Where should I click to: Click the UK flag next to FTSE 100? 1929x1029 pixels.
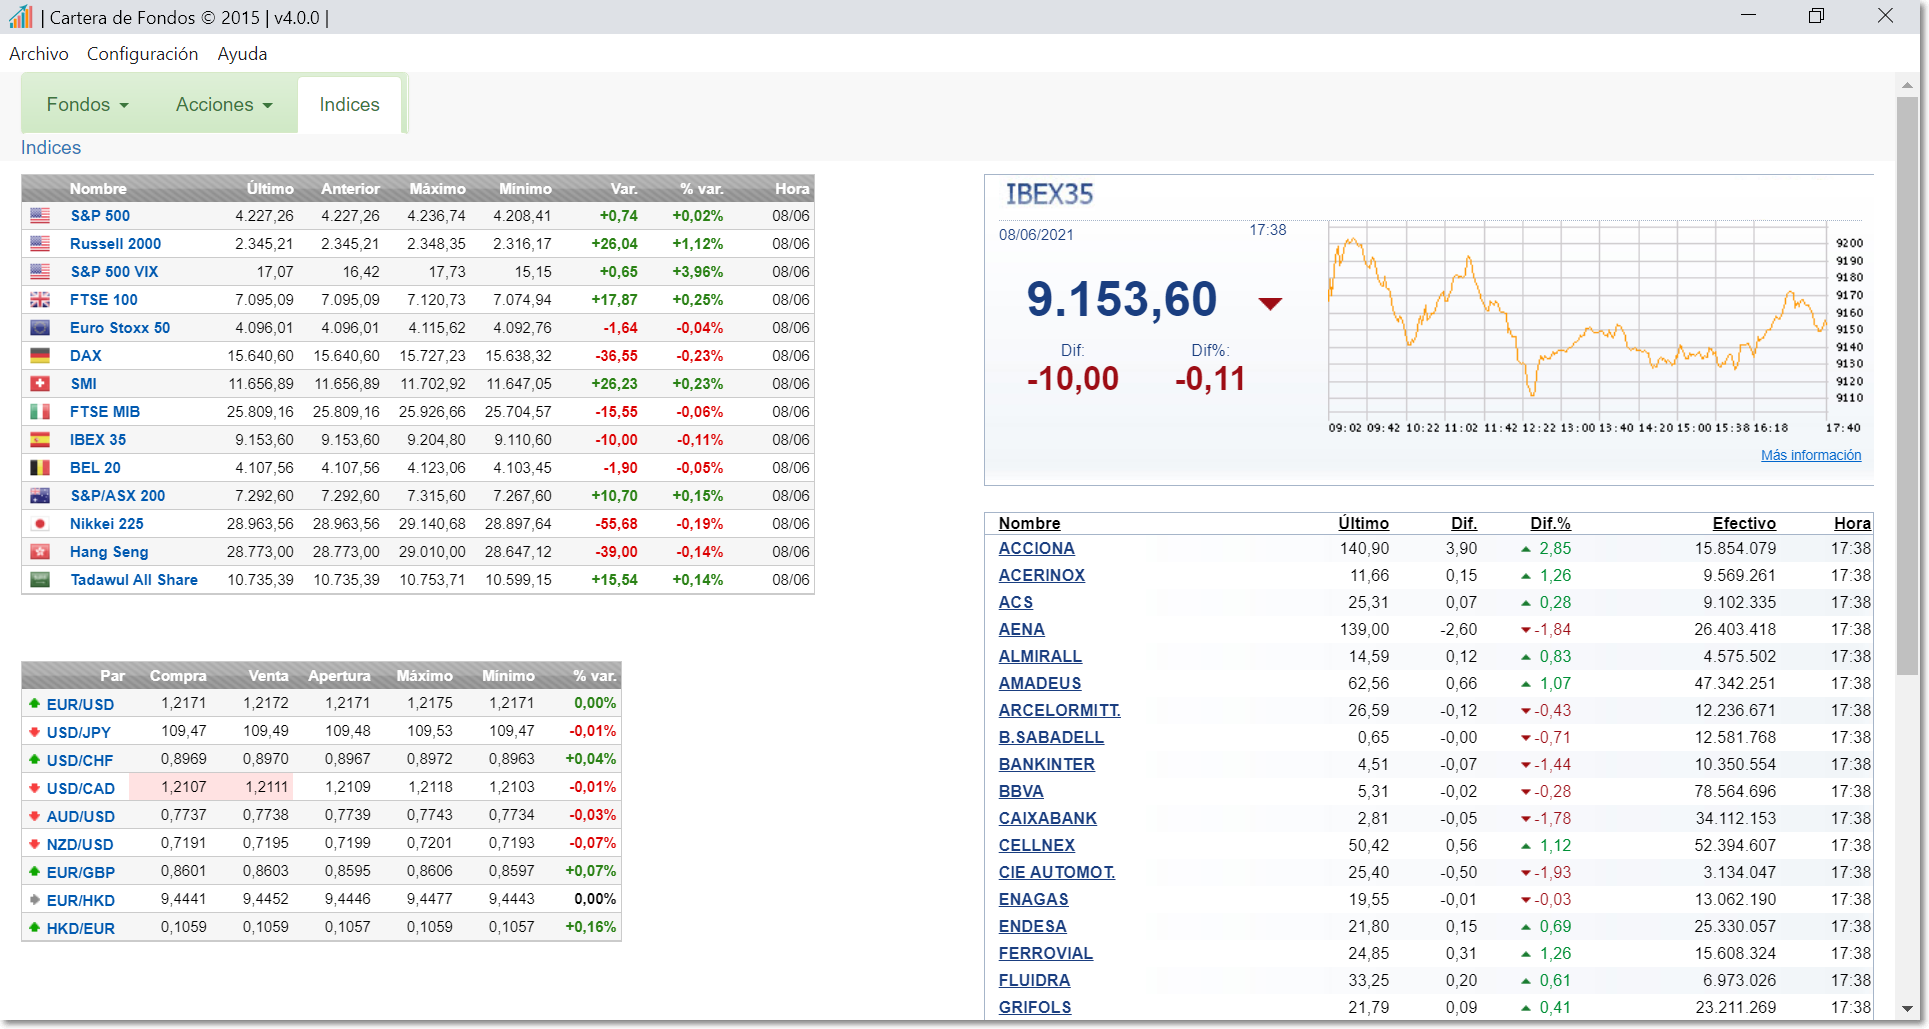click(x=40, y=300)
